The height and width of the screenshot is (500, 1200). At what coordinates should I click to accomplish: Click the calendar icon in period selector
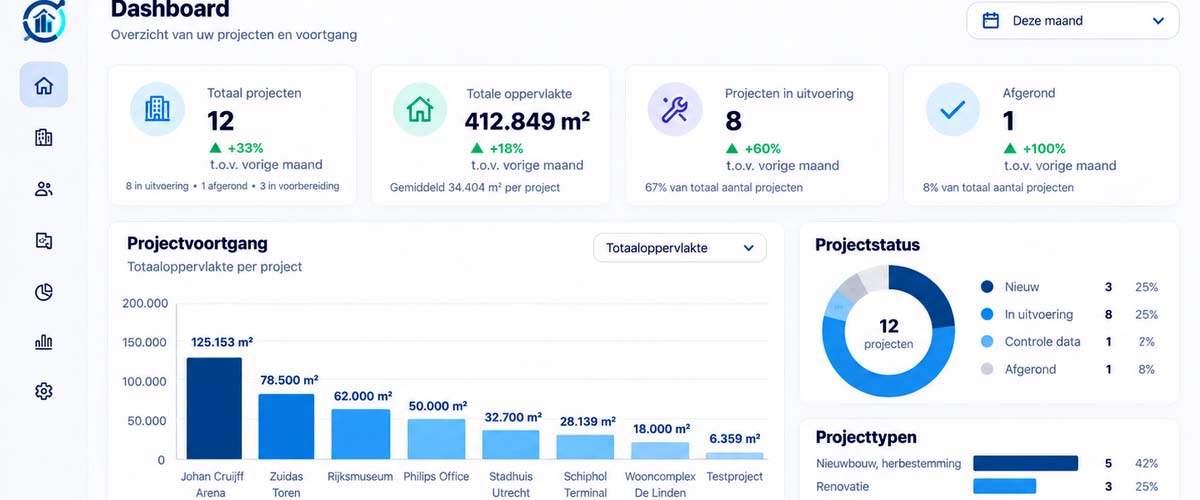992,20
